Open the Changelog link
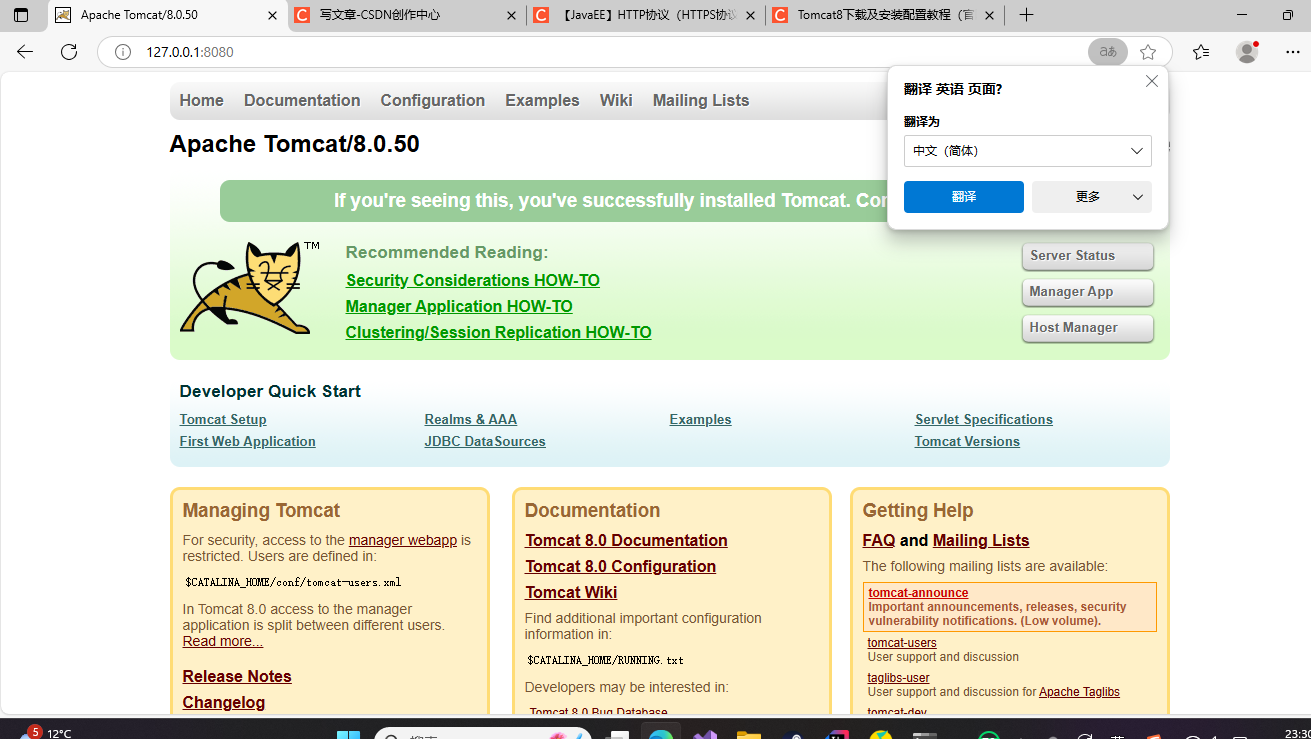The height and width of the screenshot is (739, 1311). coord(224,702)
